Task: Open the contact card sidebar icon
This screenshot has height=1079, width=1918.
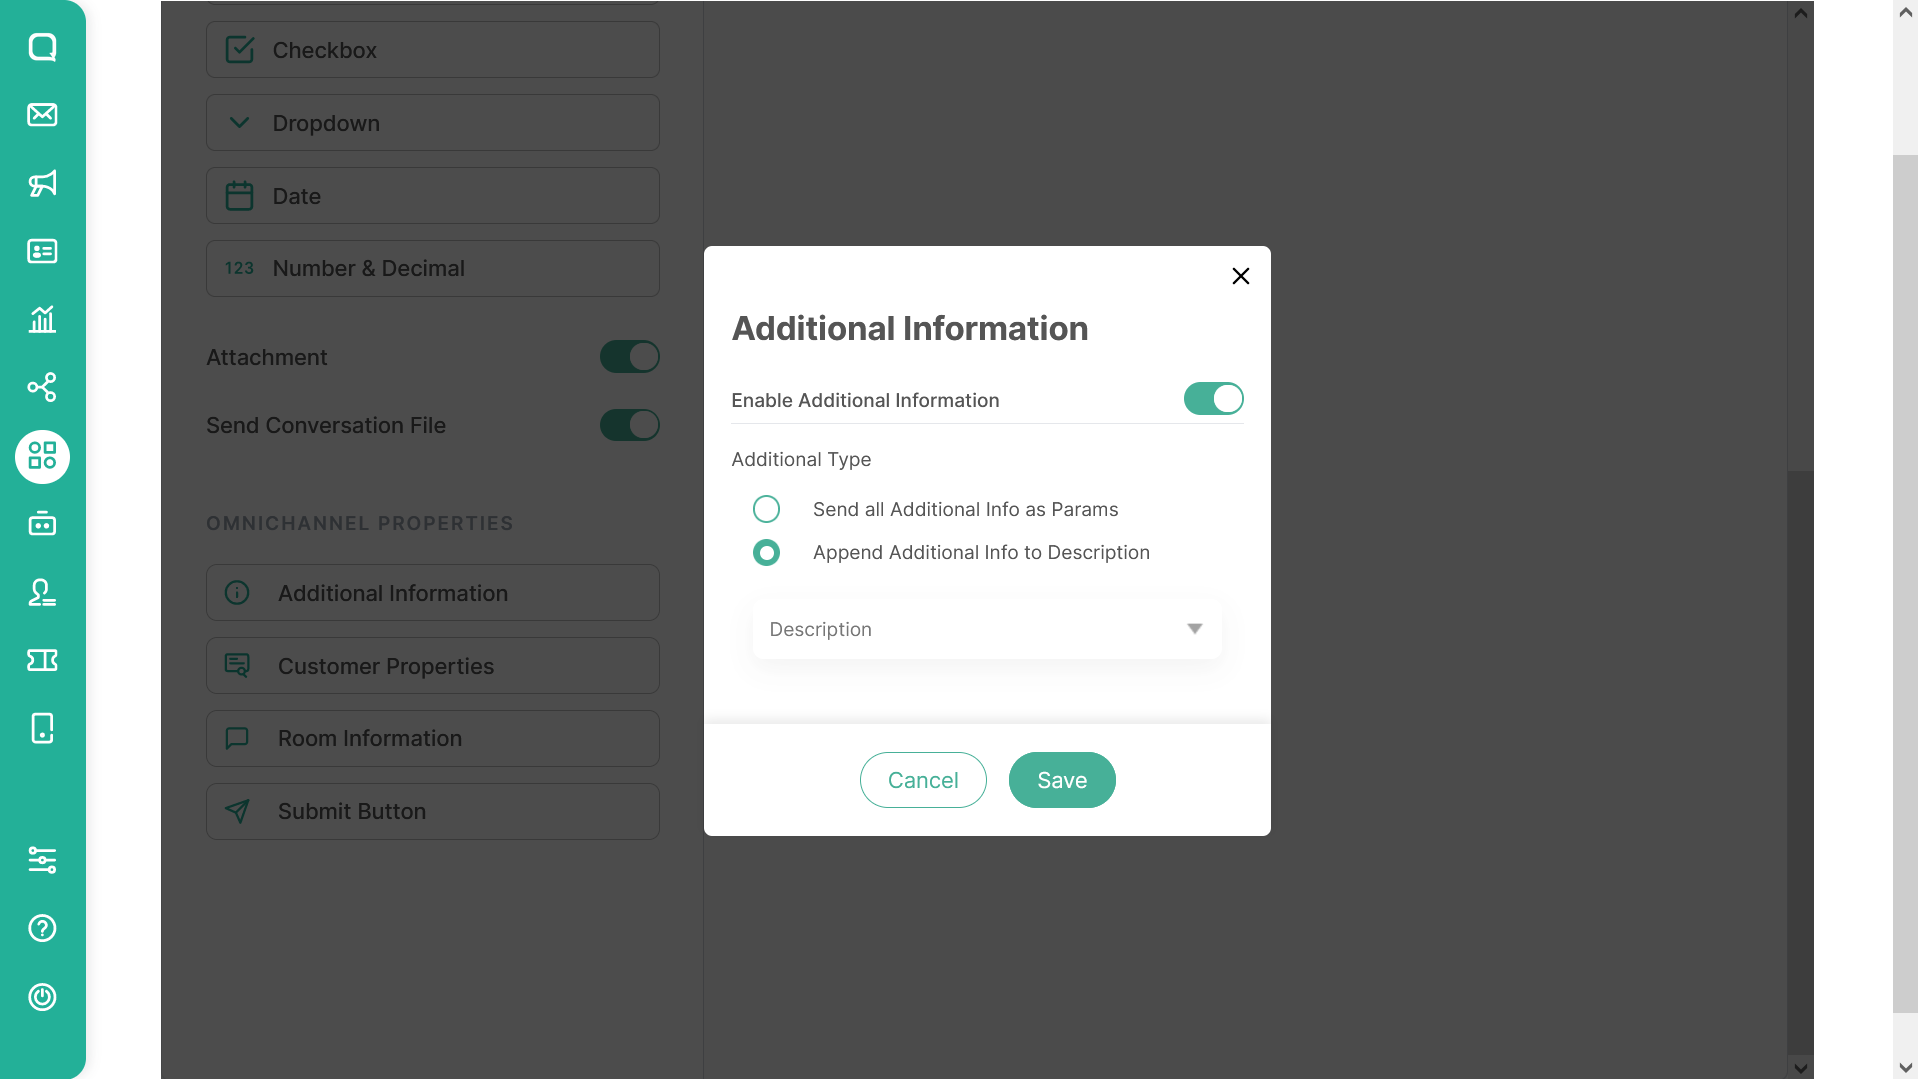Action: [42, 251]
